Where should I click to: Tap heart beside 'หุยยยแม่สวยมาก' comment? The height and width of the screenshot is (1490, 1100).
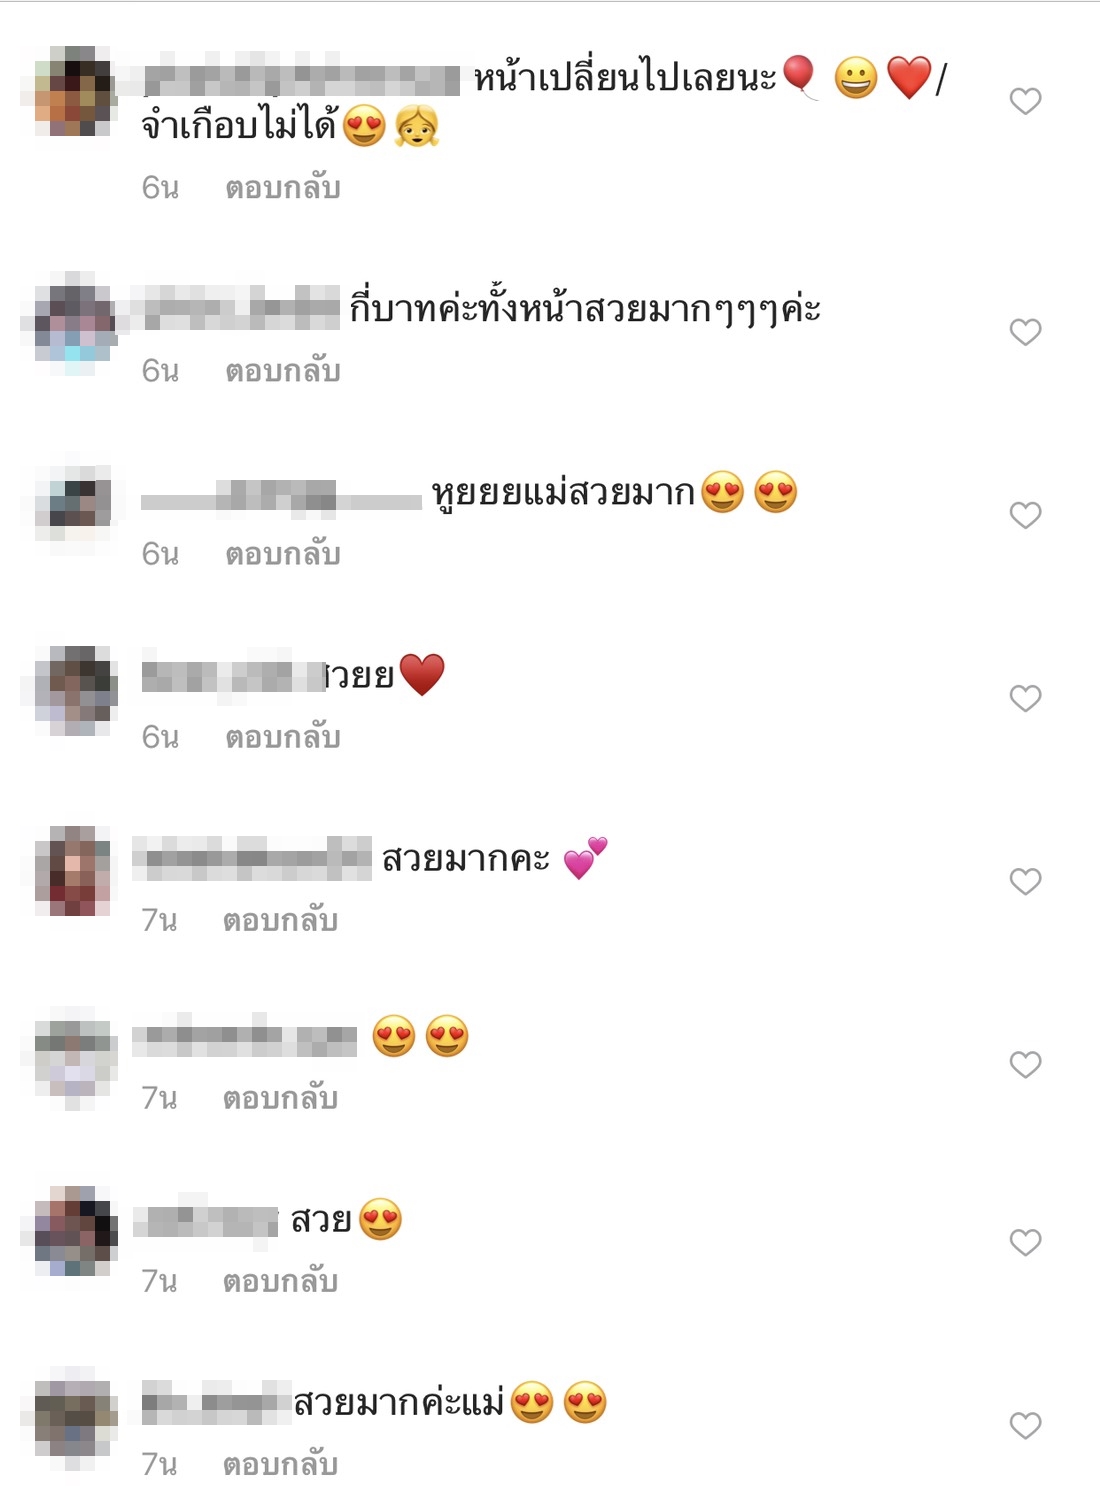coord(1025,515)
